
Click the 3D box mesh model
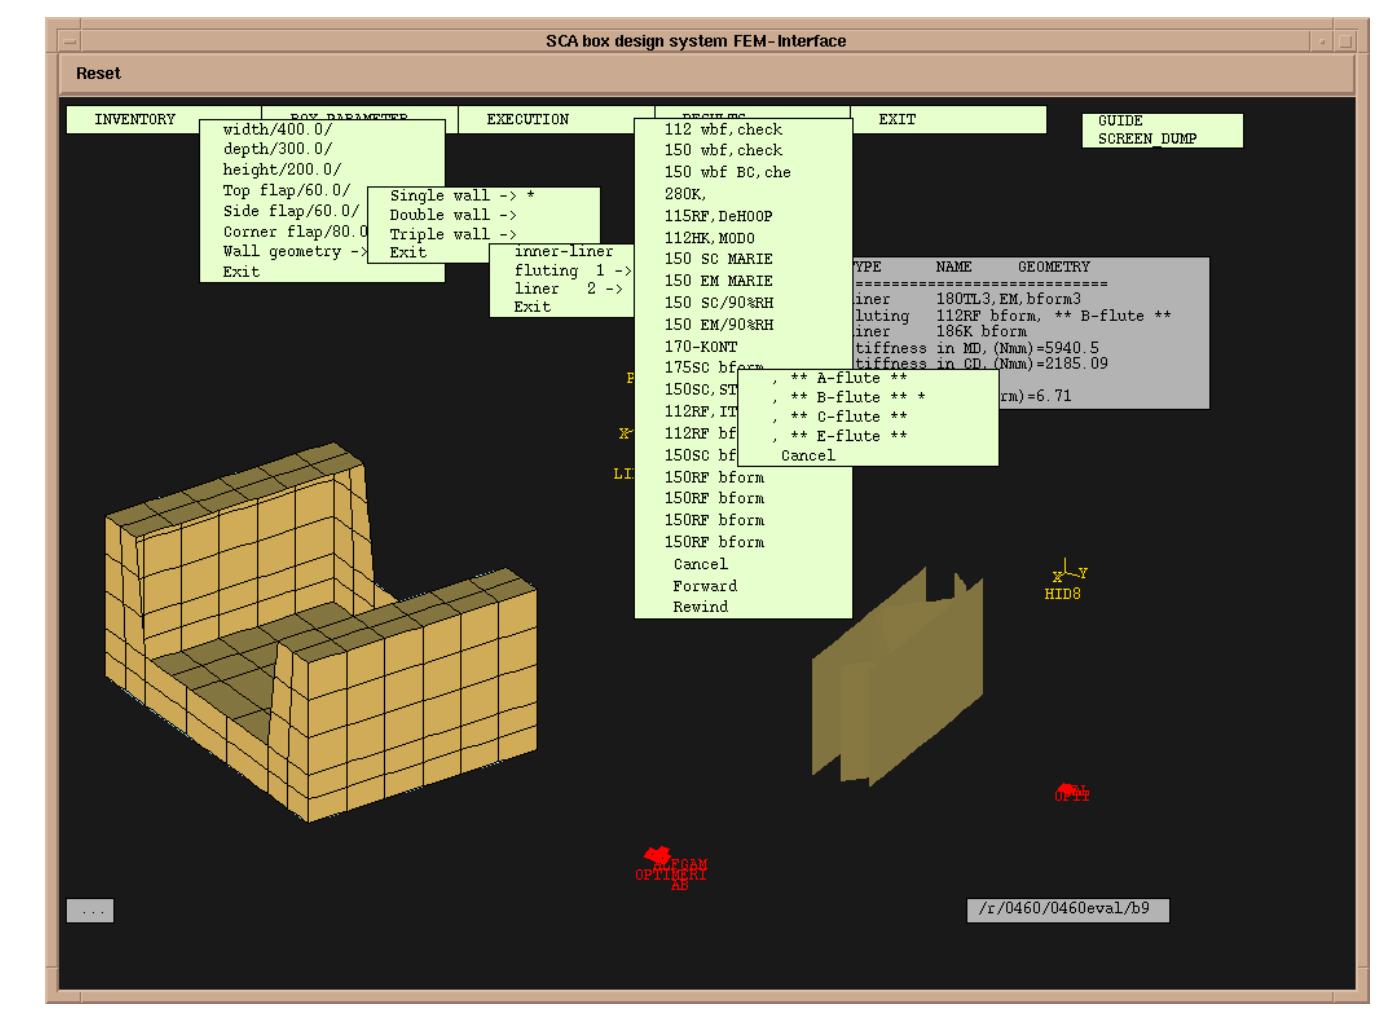pyautogui.click(x=320, y=630)
